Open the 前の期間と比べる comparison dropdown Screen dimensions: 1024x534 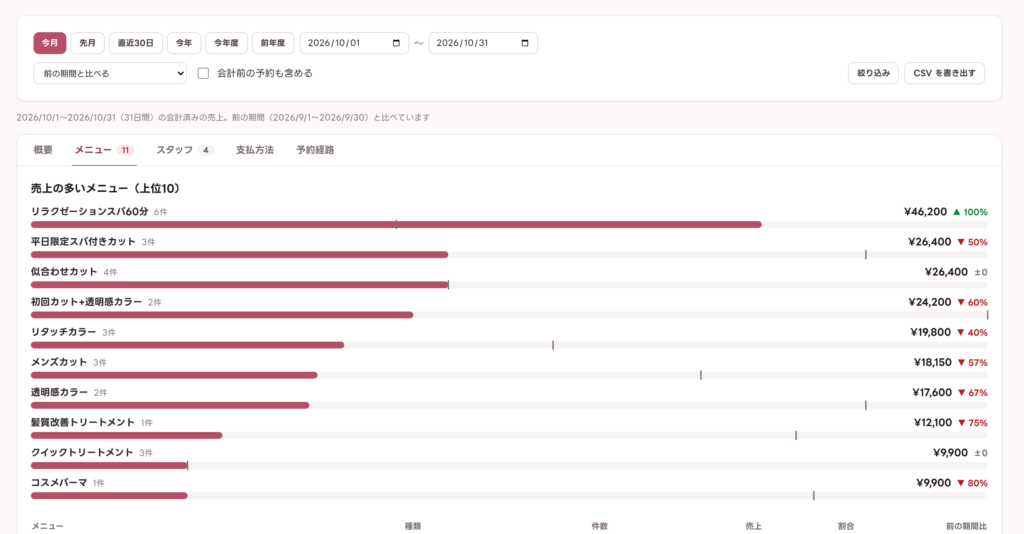coord(110,73)
